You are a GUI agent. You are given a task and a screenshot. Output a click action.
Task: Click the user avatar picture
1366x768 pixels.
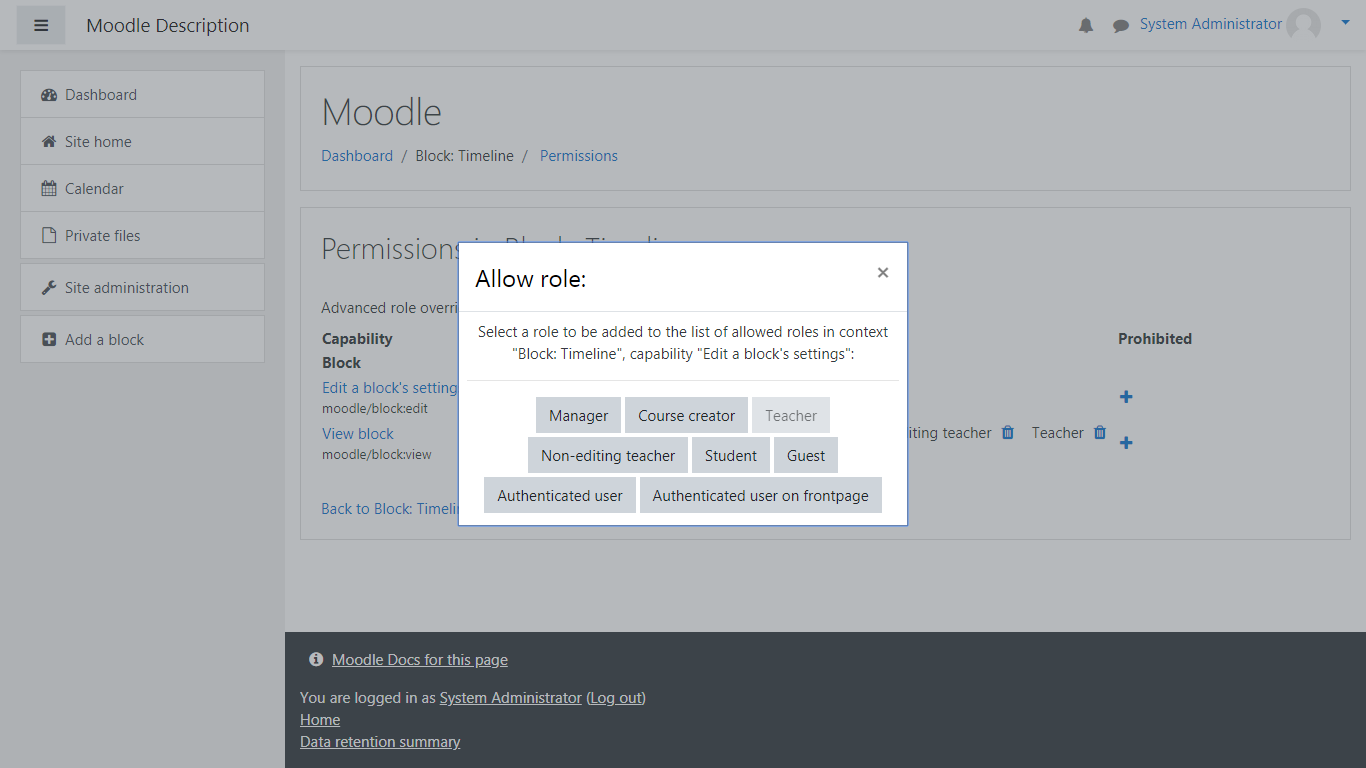(1303, 25)
